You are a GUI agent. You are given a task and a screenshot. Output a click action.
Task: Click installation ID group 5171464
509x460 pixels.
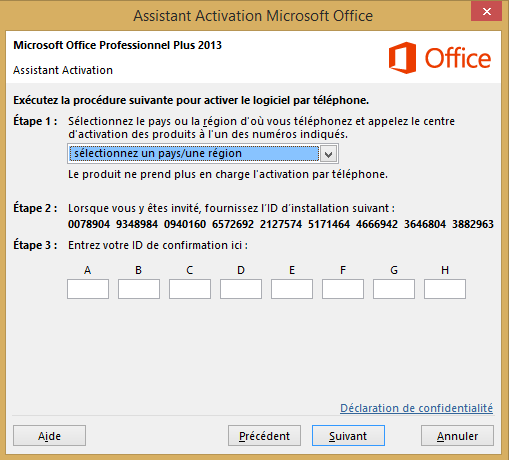pos(329,224)
